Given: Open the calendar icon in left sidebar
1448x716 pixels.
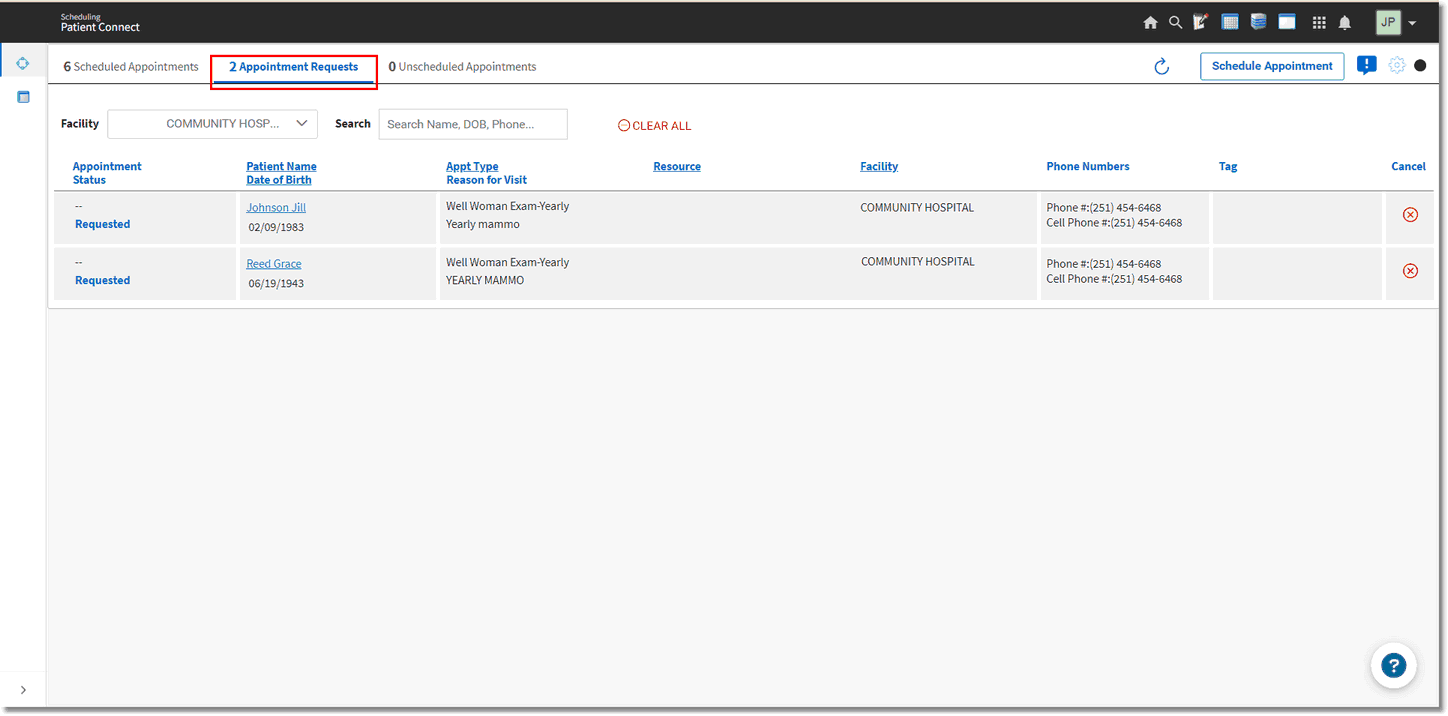Looking at the screenshot, I should [23, 97].
